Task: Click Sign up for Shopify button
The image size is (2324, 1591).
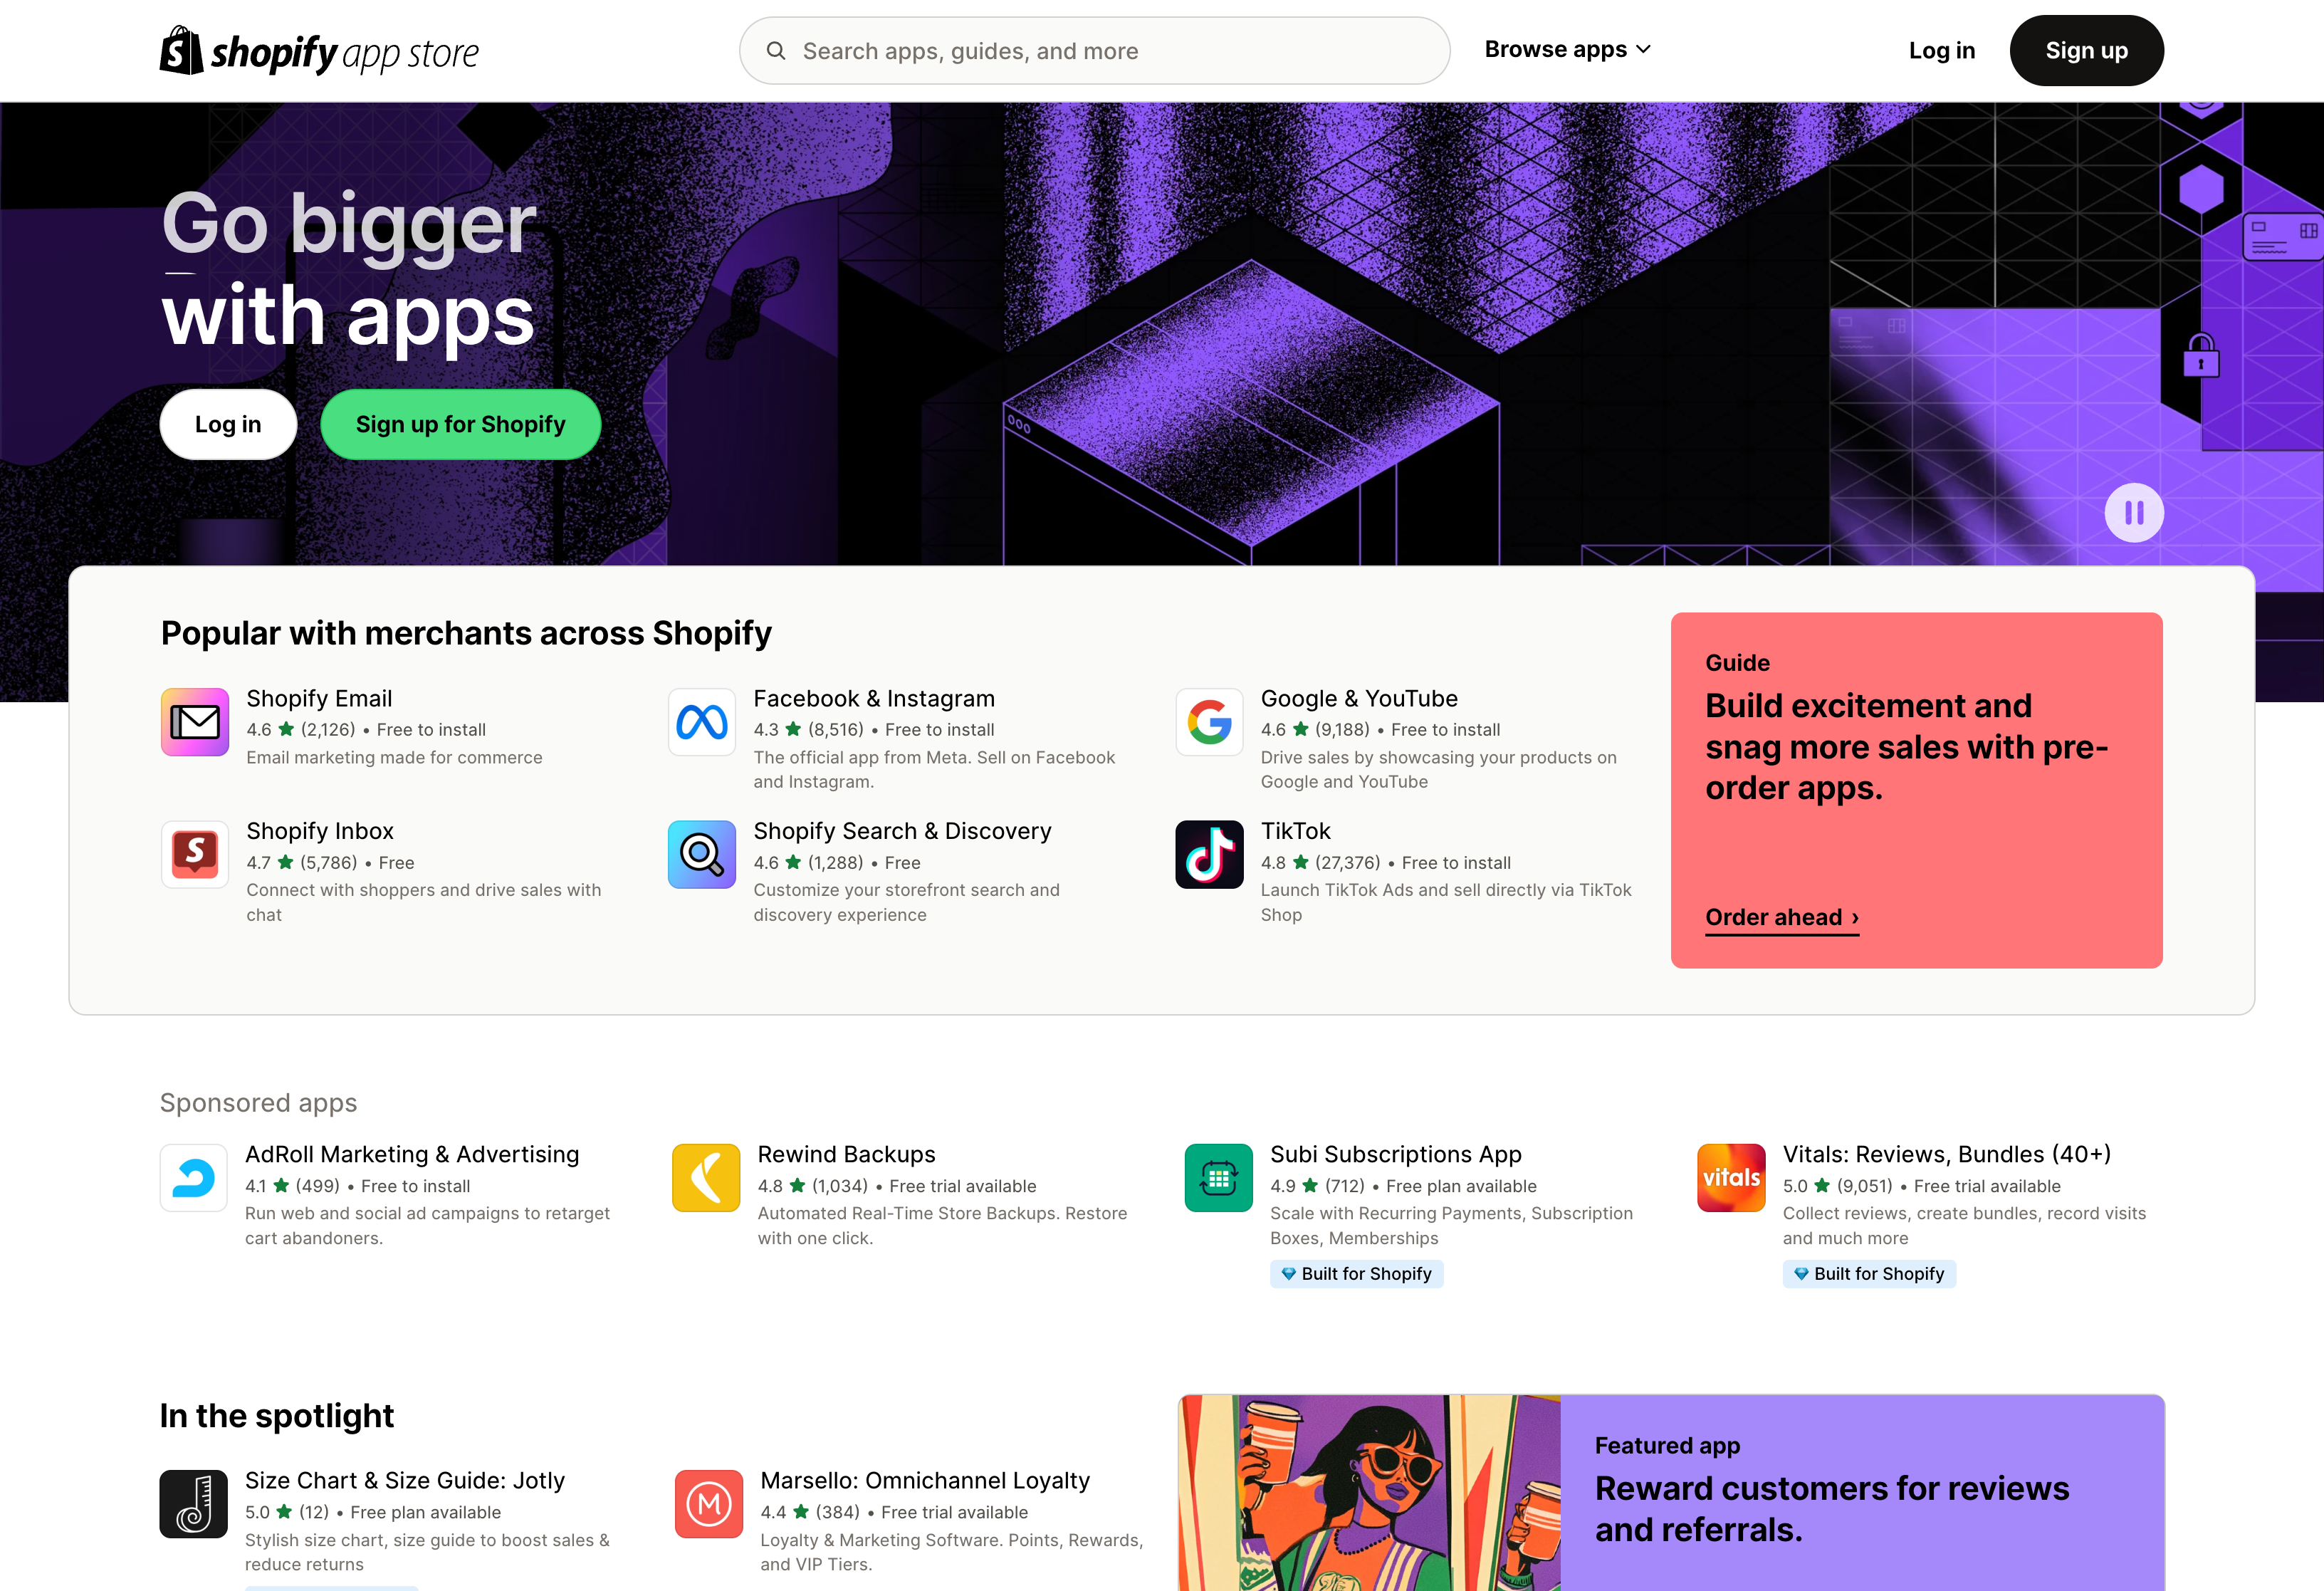Action: (461, 424)
